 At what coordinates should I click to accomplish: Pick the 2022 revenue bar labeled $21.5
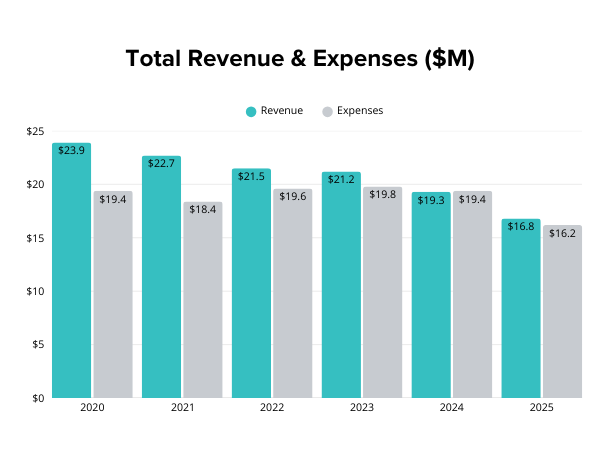[251, 283]
